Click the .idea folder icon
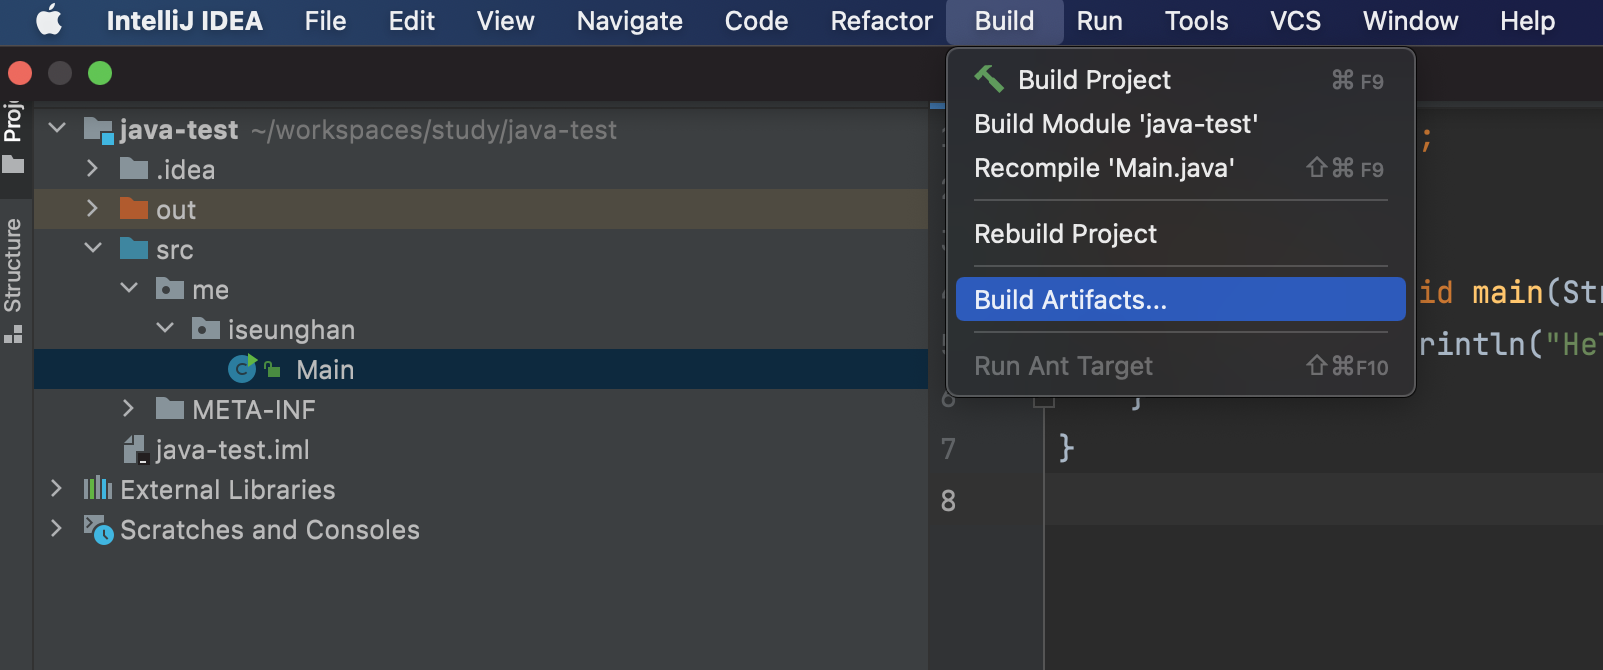This screenshot has width=1603, height=670. pyautogui.click(x=134, y=169)
